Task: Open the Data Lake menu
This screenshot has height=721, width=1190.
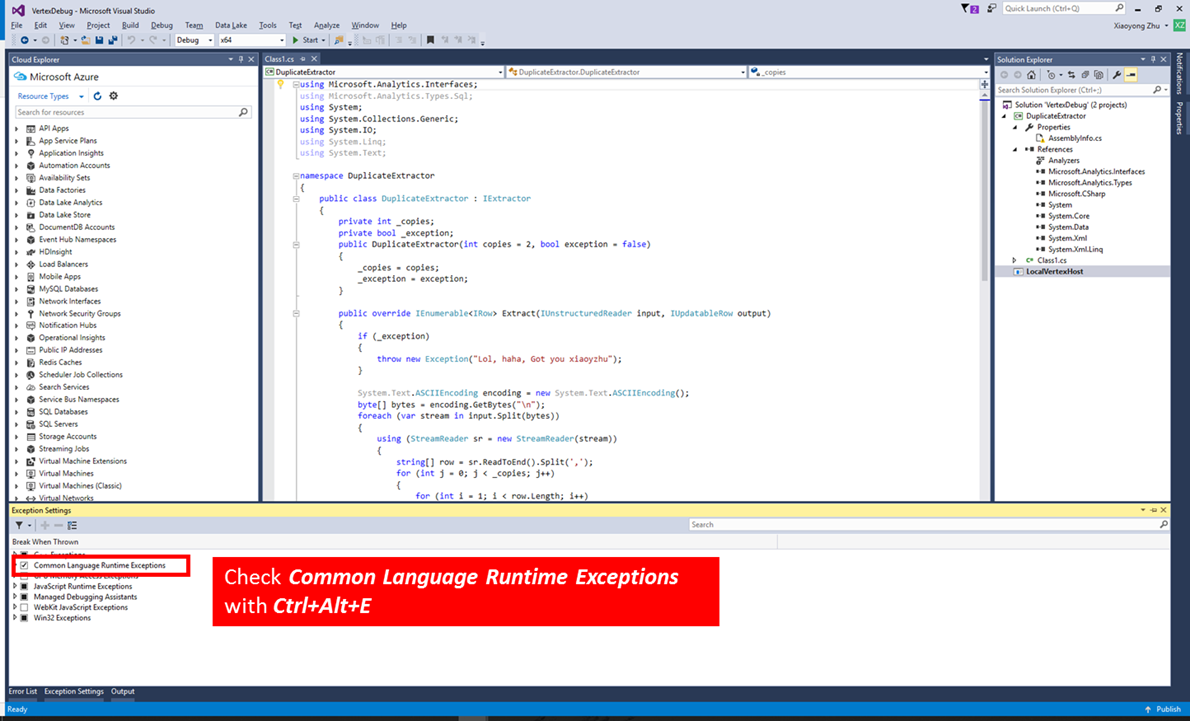Action: tap(230, 25)
